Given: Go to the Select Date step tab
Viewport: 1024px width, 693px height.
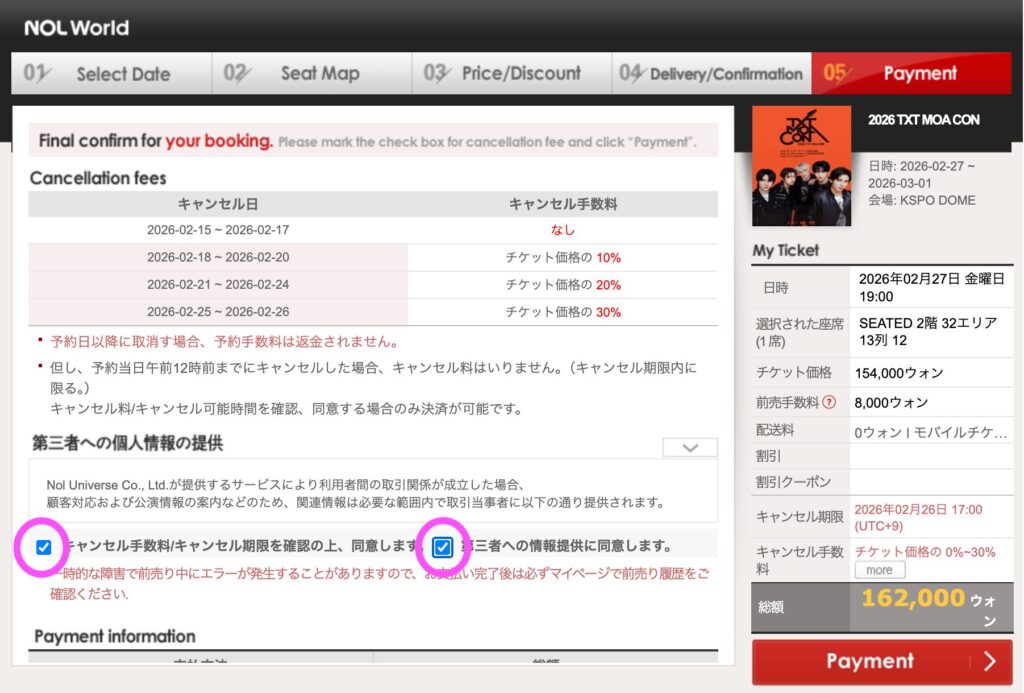Looking at the screenshot, I should pyautogui.click(x=111, y=74).
